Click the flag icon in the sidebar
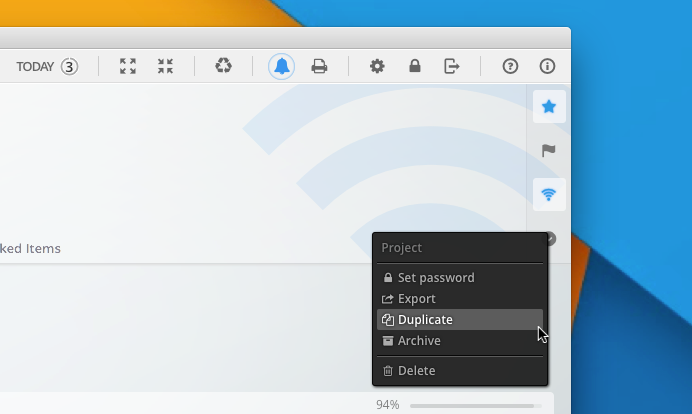The width and height of the screenshot is (692, 414). (549, 151)
